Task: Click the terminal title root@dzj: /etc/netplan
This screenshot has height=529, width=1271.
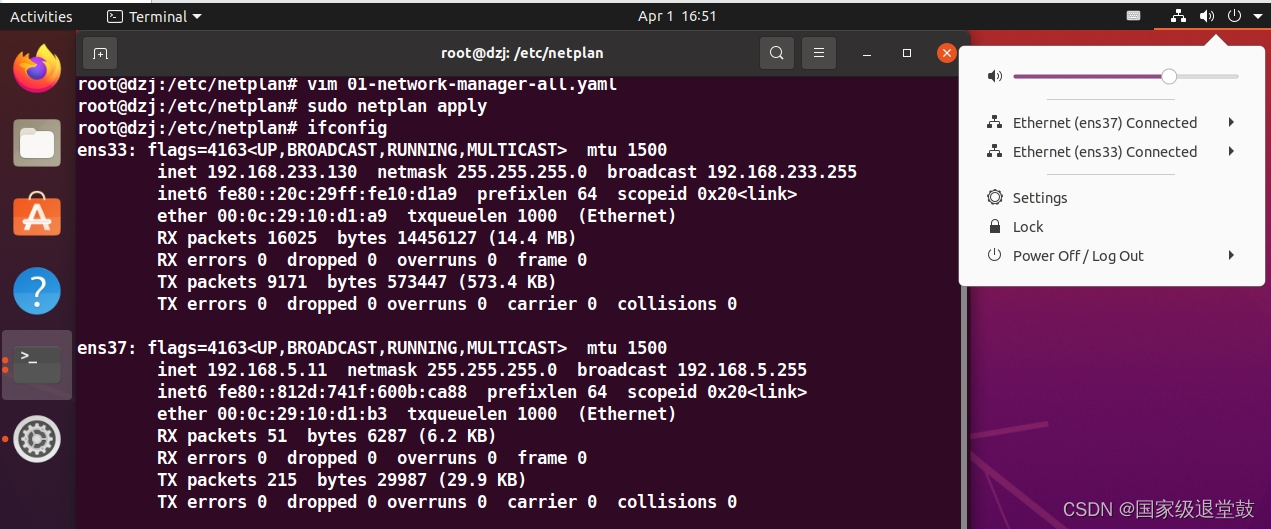Action: (x=522, y=53)
